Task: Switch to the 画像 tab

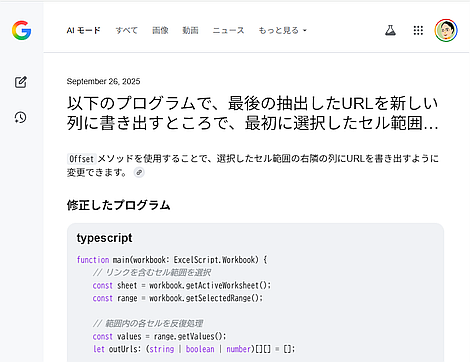Action: coord(160,30)
